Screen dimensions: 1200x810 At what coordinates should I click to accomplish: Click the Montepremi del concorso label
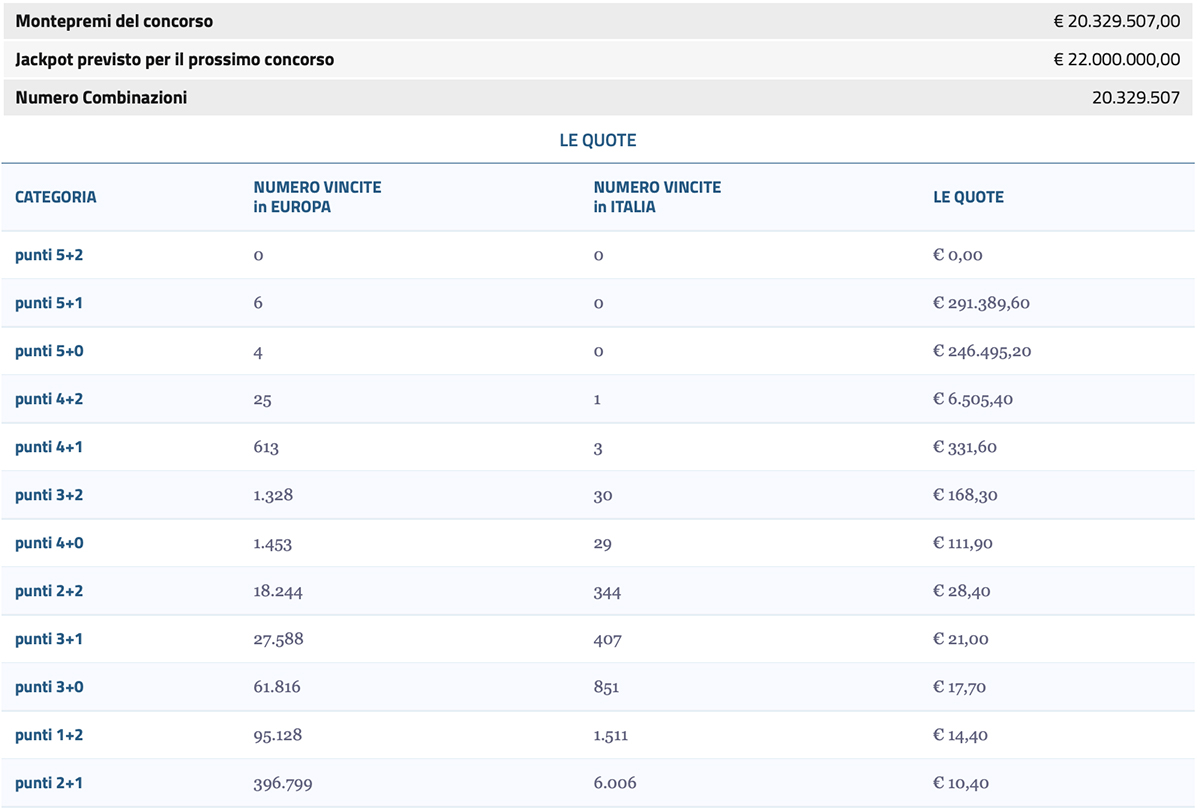tap(114, 21)
